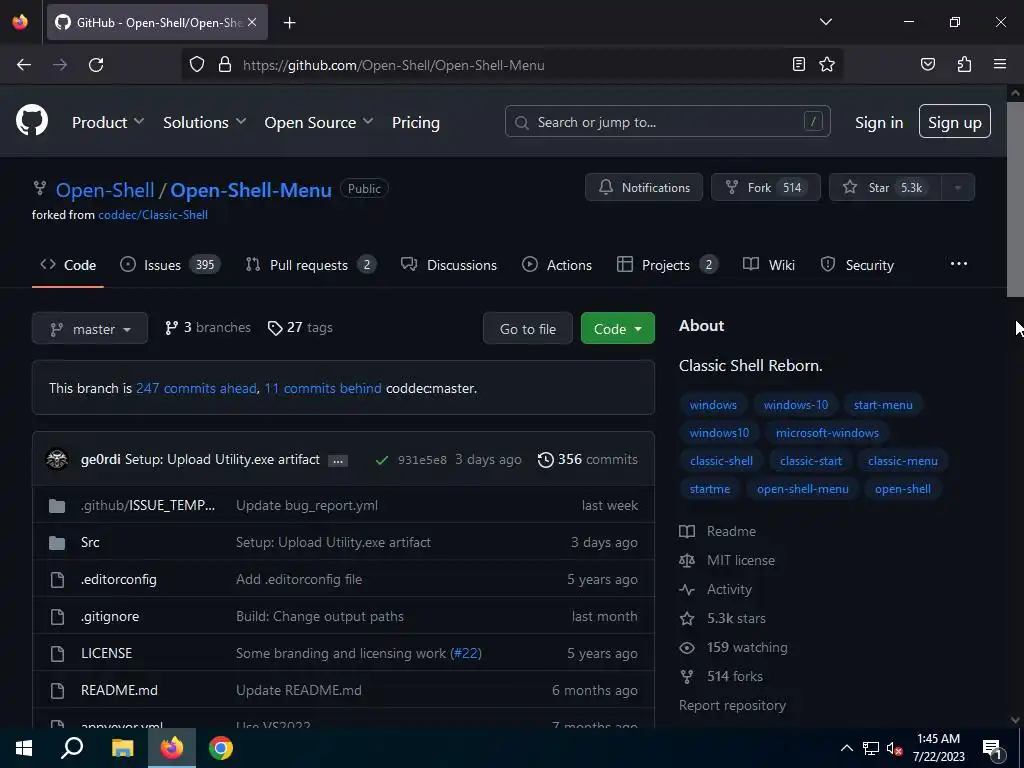Click the Sign up button
This screenshot has width=1024, height=768.
coord(954,121)
